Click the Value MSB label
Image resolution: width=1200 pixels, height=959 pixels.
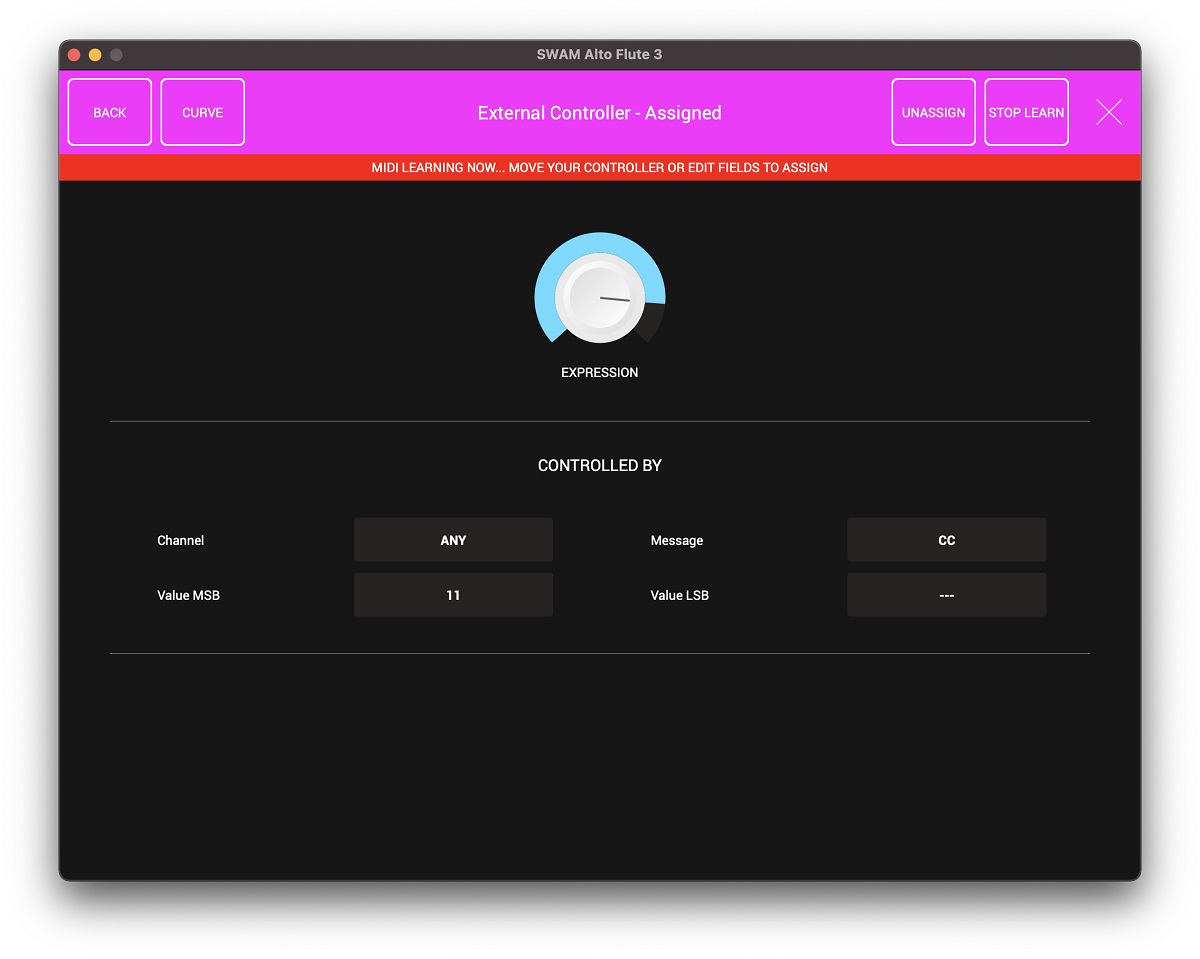tap(188, 595)
